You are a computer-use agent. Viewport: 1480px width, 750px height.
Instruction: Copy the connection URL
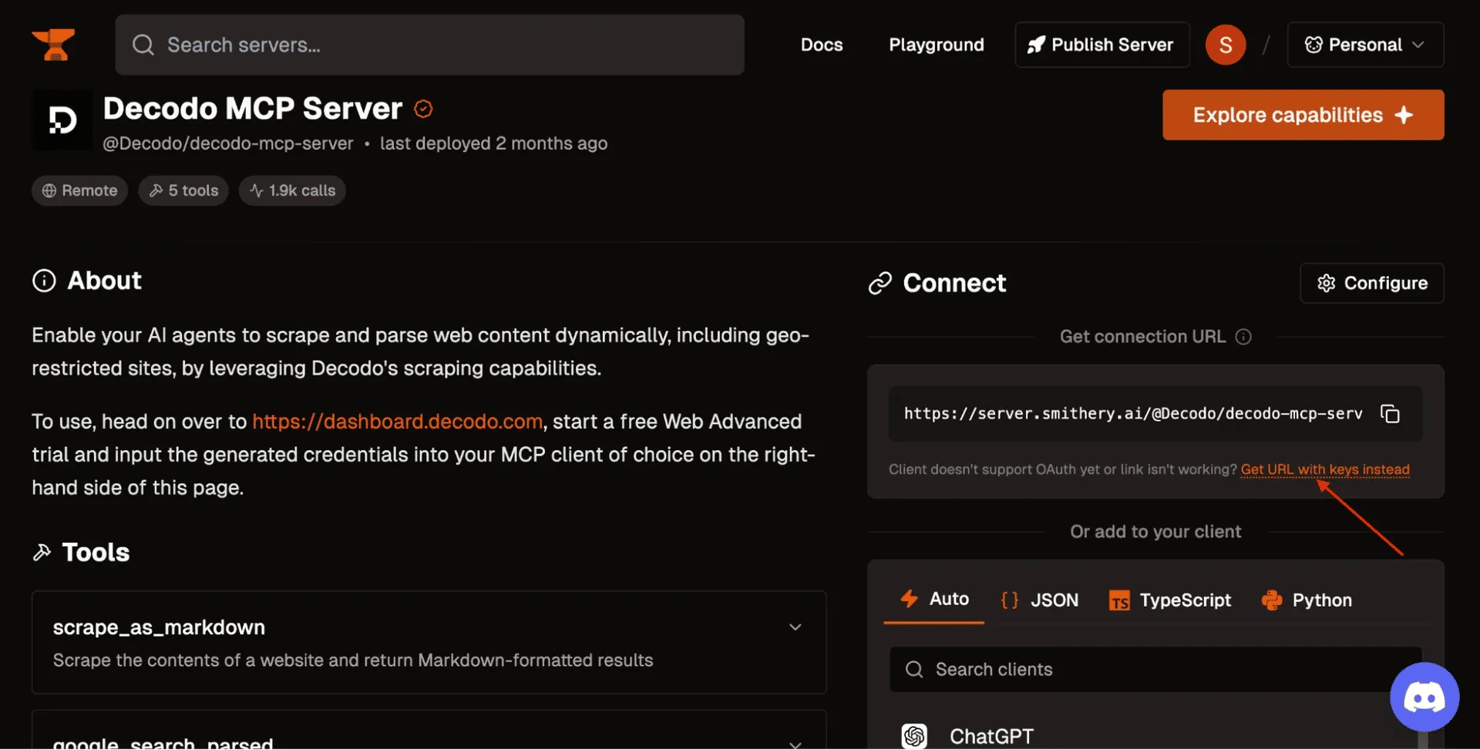coord(1390,414)
